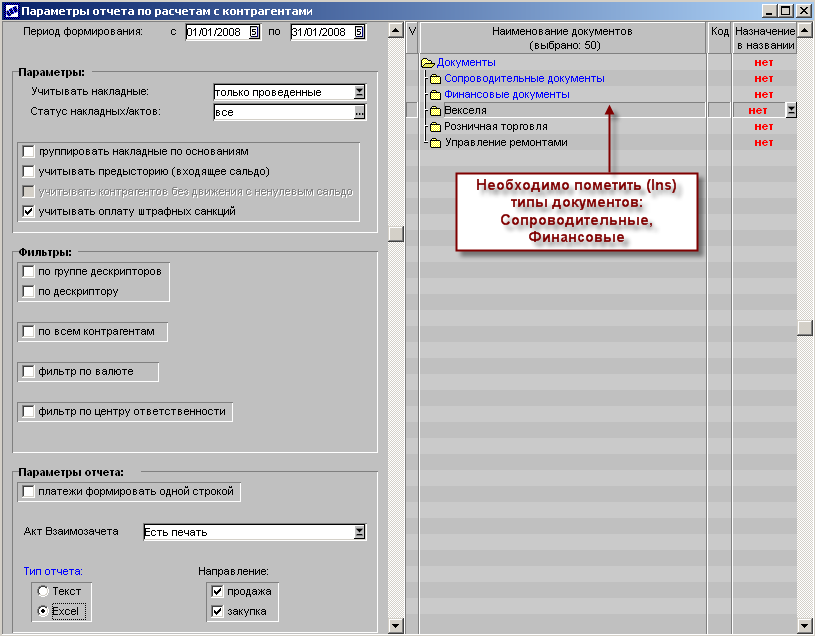This screenshot has width=815, height=636.
Task: Open Акт Взаимозачета dropdown
Action: [359, 532]
